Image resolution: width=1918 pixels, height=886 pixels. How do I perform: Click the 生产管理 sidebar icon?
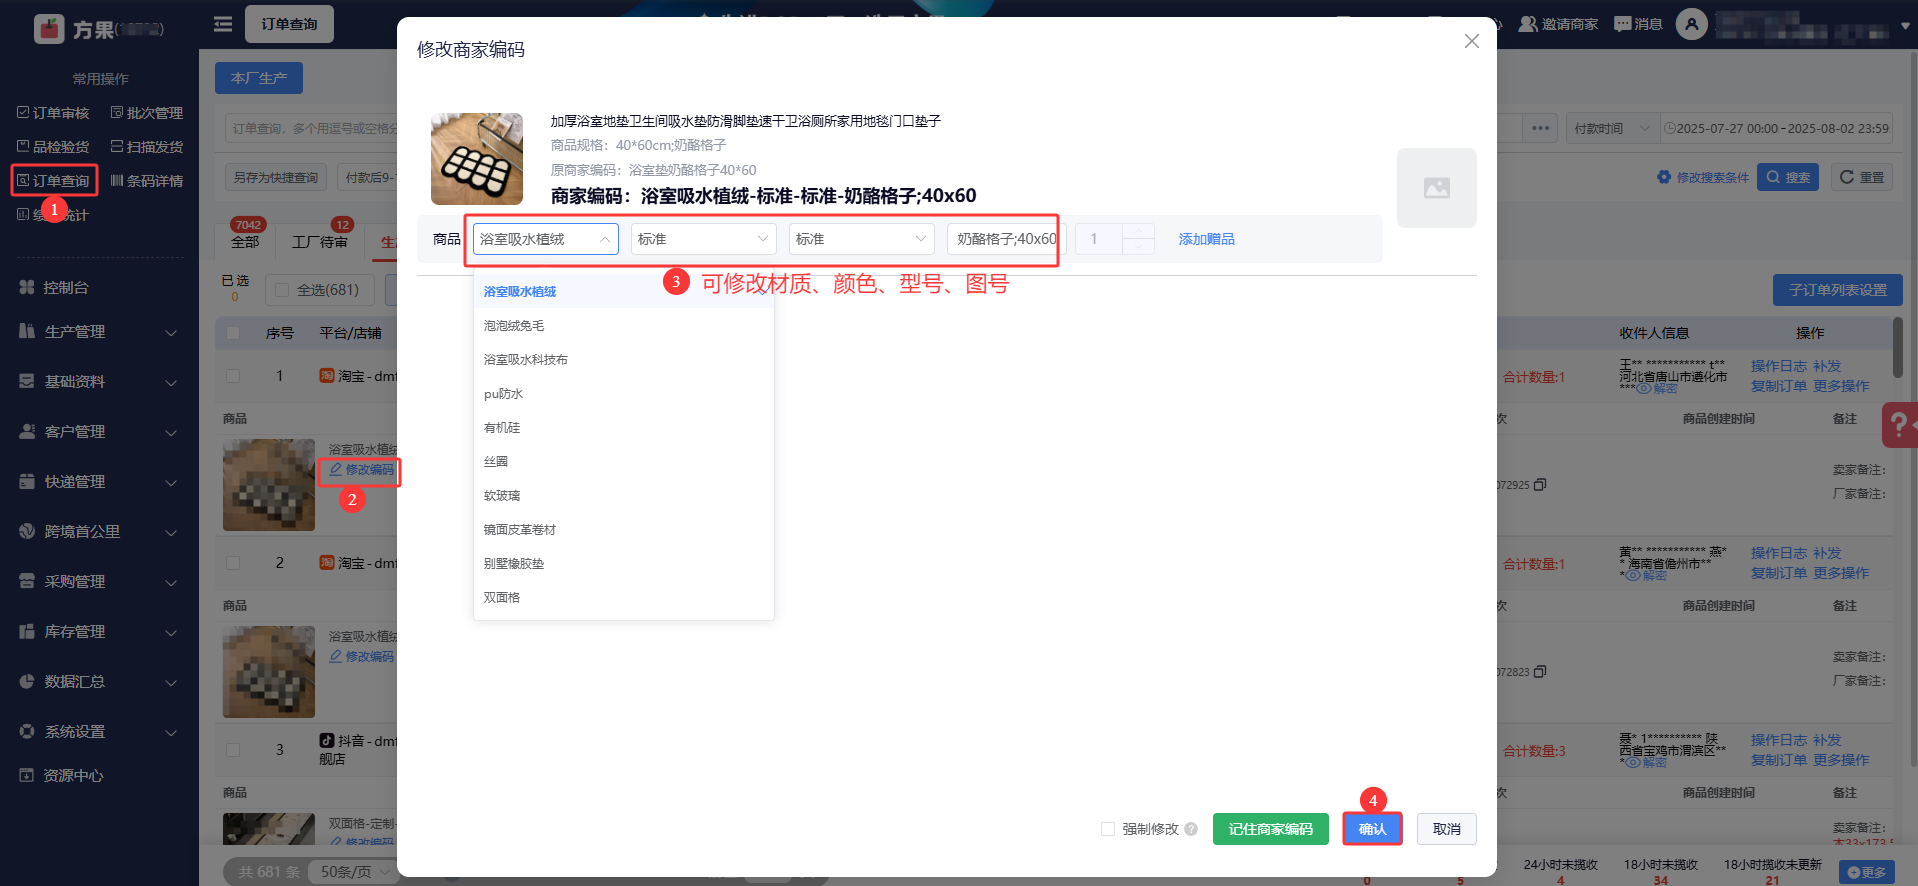[27, 332]
